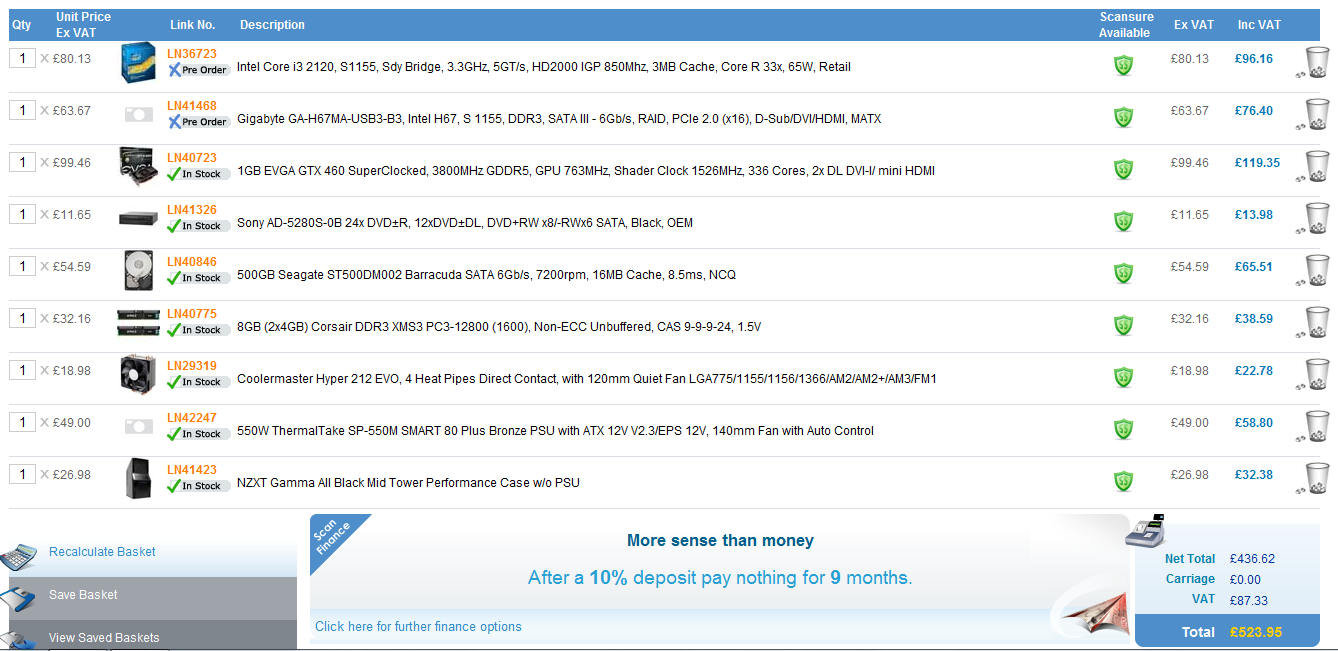1338x651 pixels.
Task: Edit quantity field for ThermalTake PSU row
Action: pos(22,422)
